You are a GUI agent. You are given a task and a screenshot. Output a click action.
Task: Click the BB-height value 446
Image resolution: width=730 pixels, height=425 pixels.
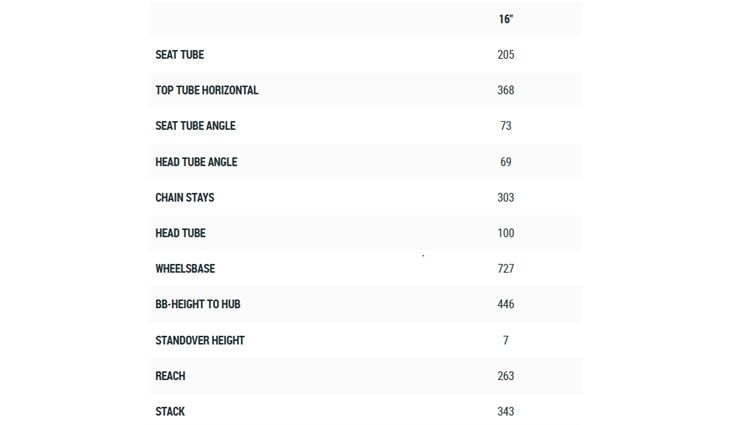point(506,304)
